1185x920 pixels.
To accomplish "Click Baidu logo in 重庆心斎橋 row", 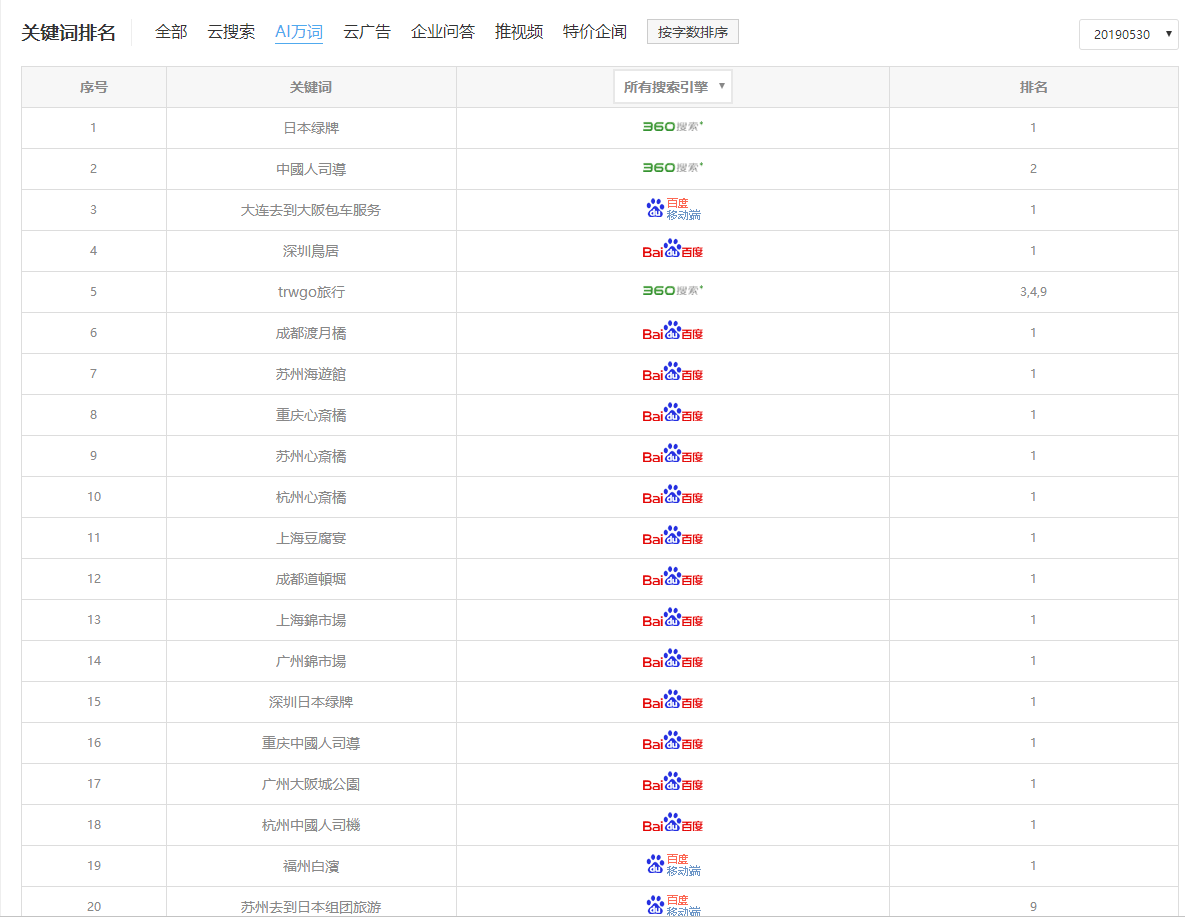I will tap(673, 414).
